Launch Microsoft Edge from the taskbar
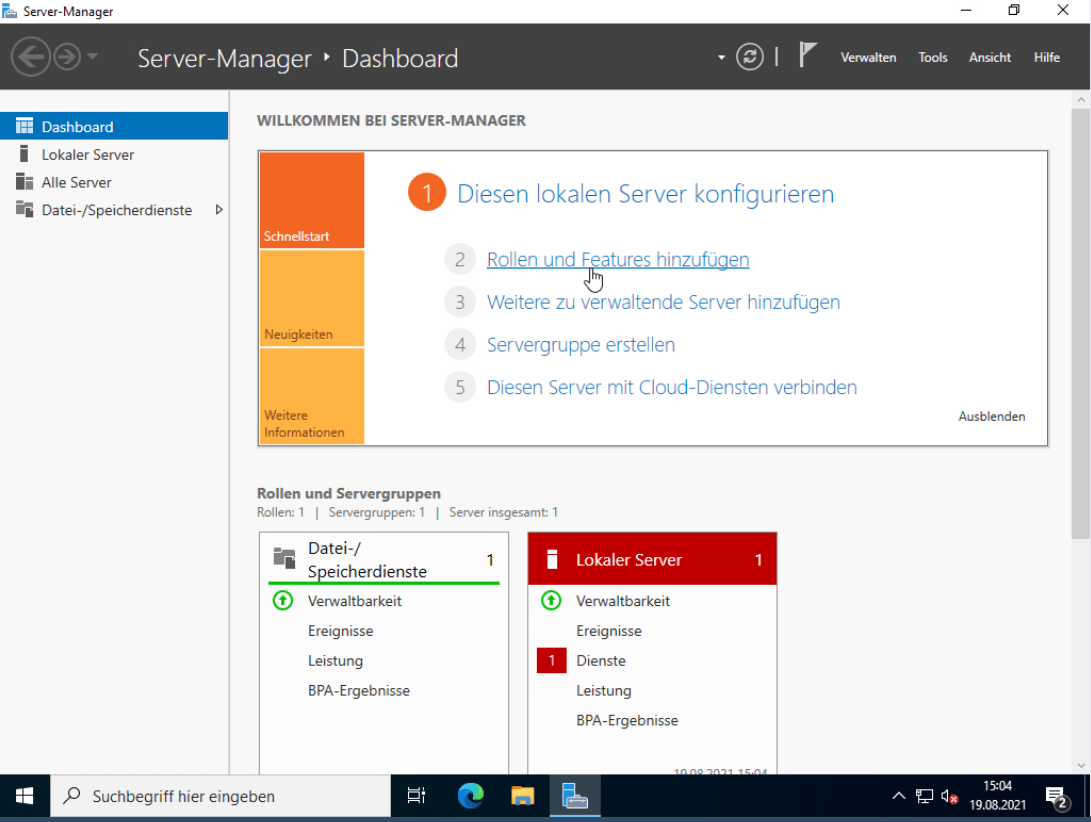1091x822 pixels. (470, 796)
